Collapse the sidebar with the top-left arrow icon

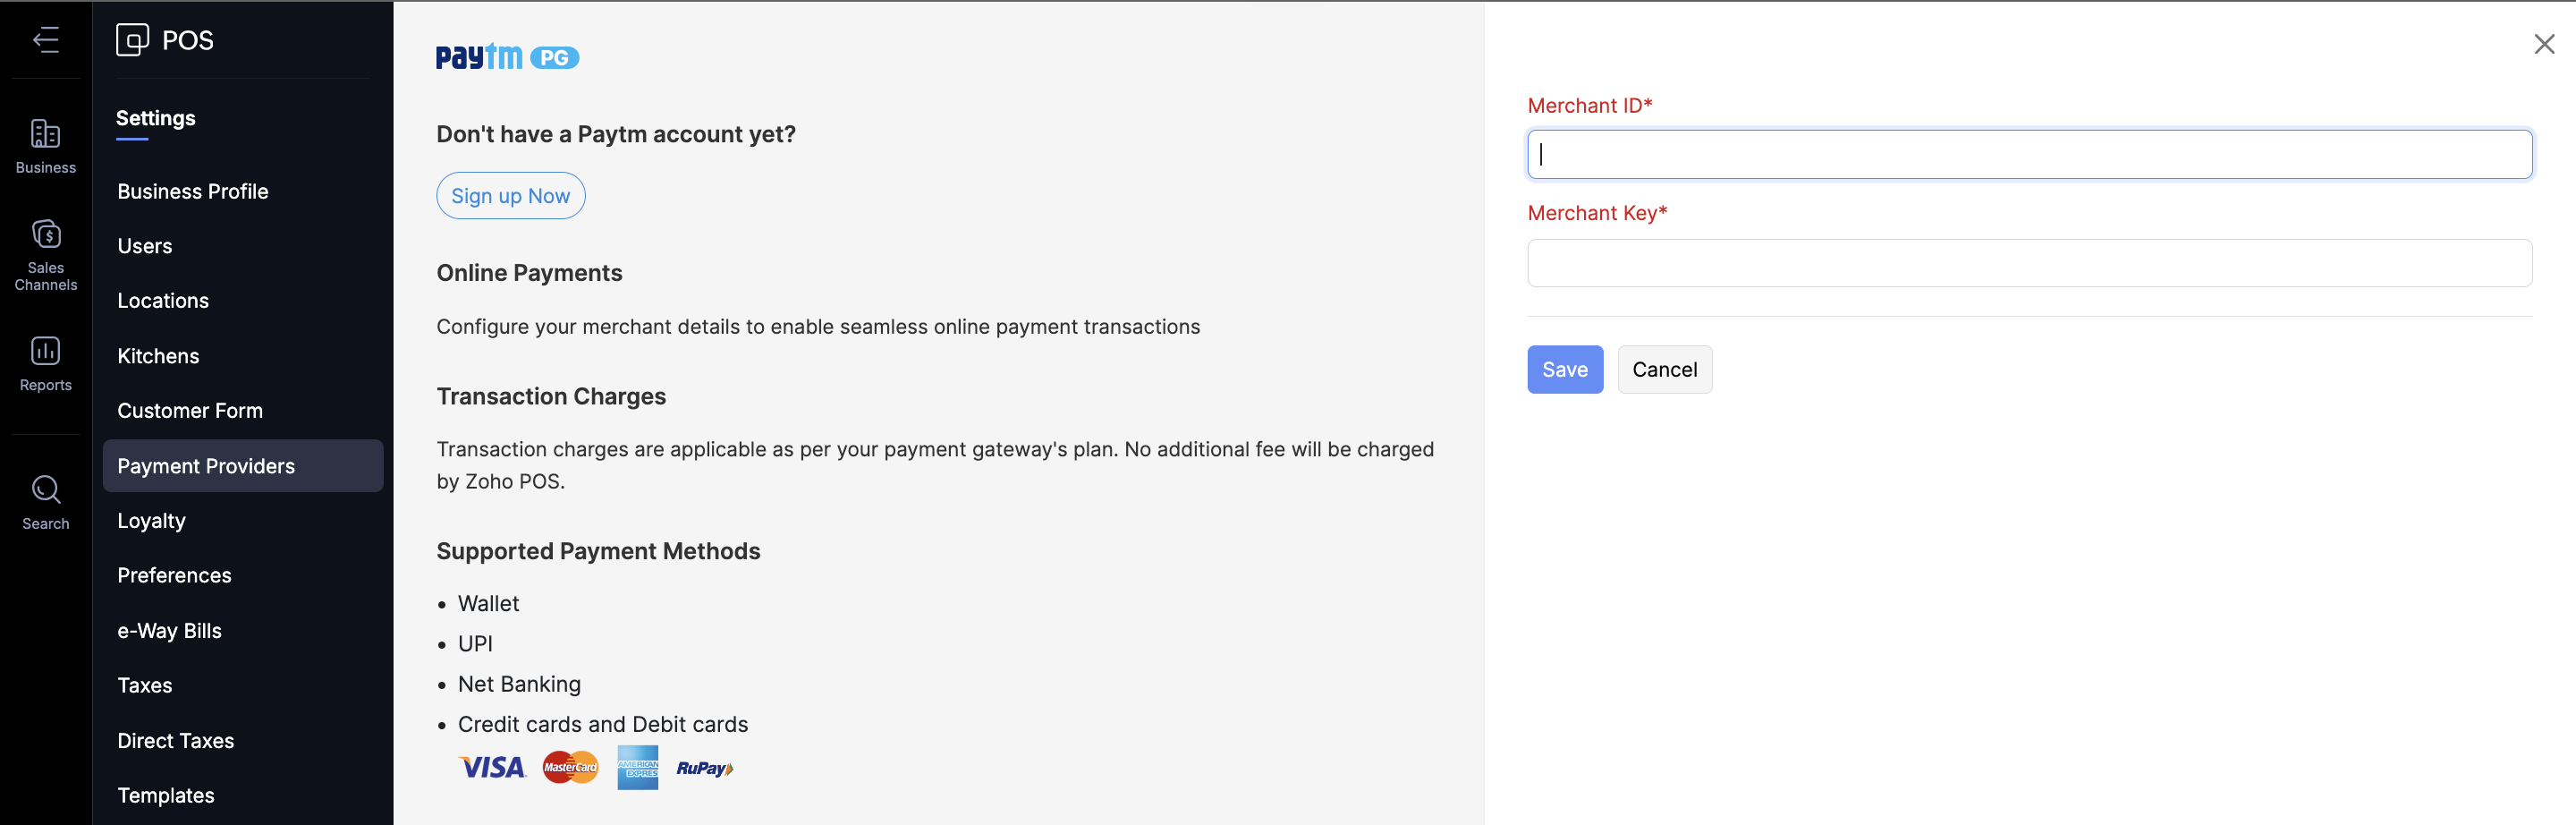46,40
